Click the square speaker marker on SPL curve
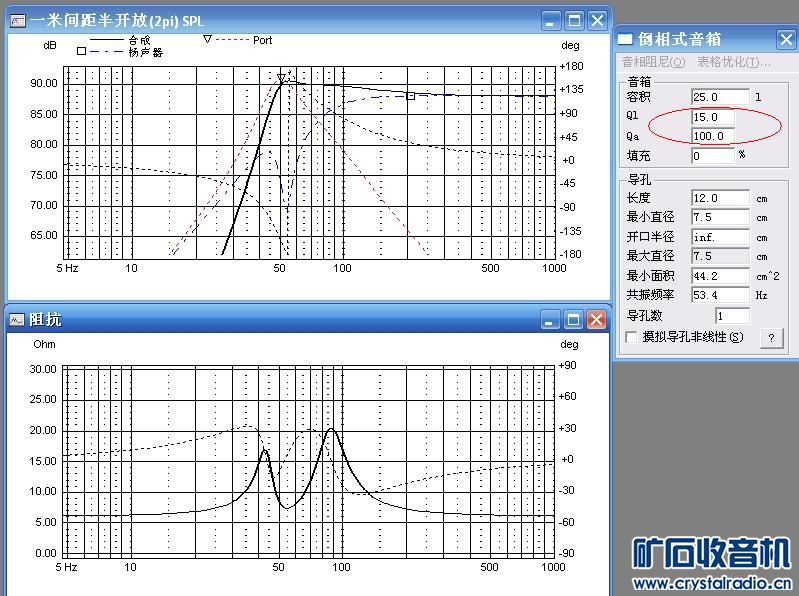This screenshot has width=799, height=596. (411, 96)
